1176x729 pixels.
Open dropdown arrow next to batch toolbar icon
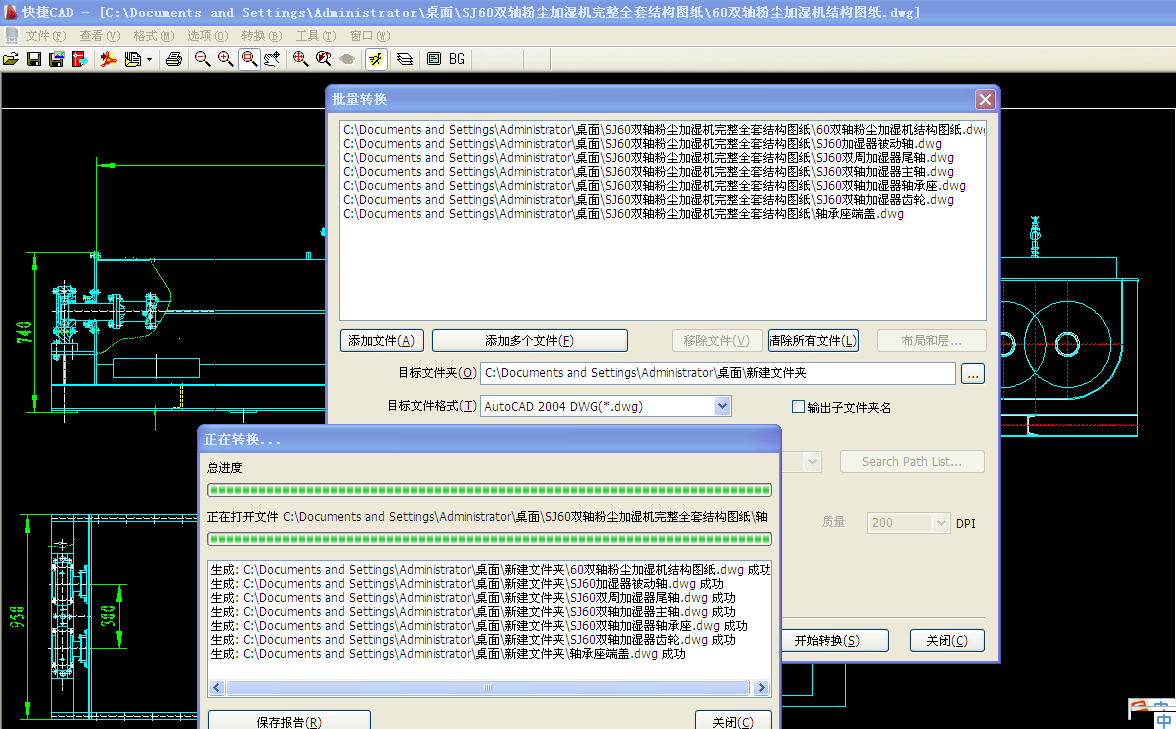click(150, 60)
